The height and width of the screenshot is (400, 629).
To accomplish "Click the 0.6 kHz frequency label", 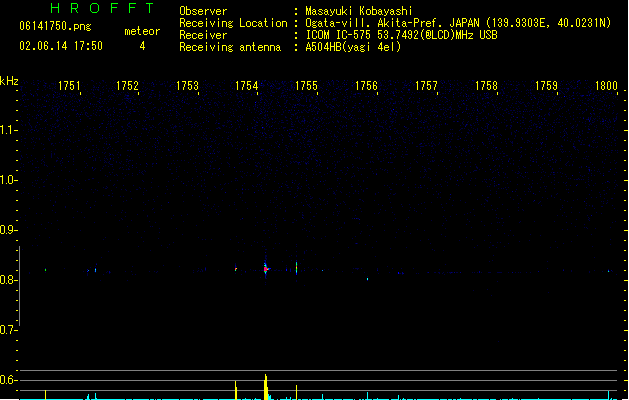I will 8,380.
